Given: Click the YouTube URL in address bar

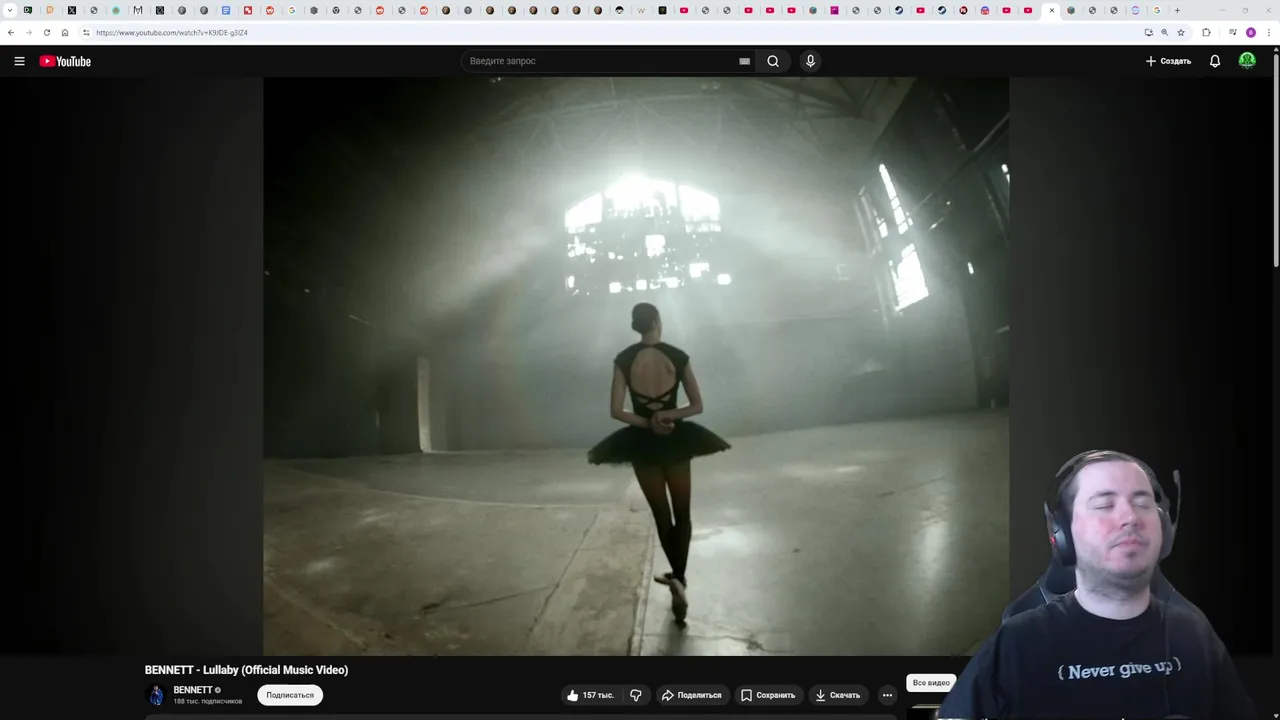Looking at the screenshot, I should tap(172, 32).
